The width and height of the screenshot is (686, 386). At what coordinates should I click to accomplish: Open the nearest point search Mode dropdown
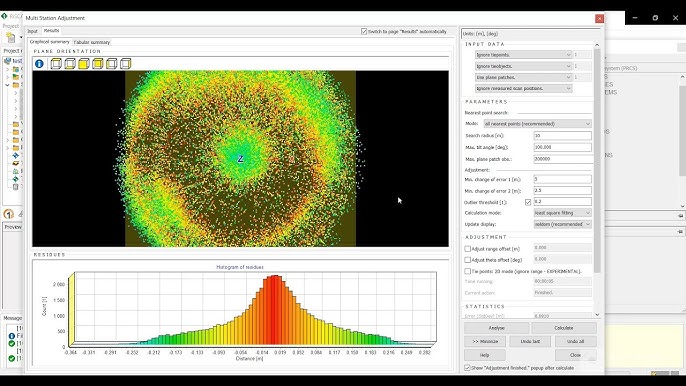coord(537,124)
